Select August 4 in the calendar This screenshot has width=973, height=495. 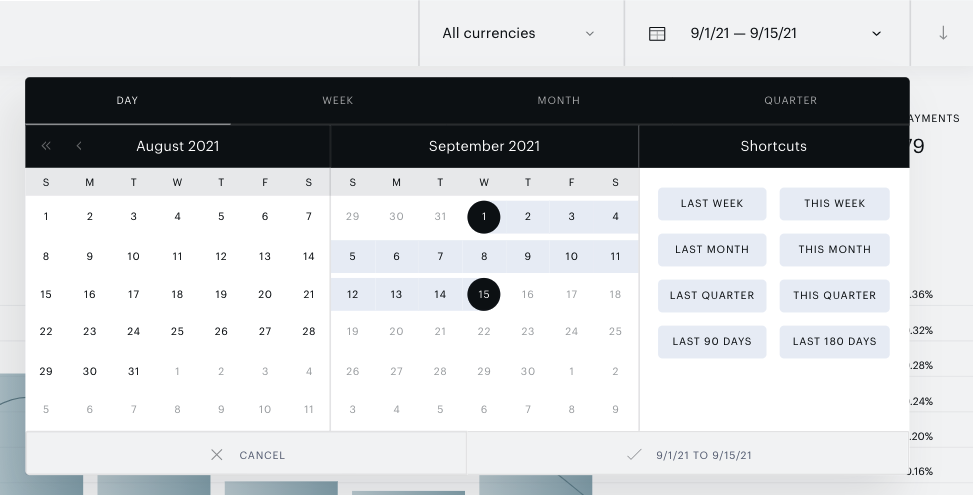(177, 216)
